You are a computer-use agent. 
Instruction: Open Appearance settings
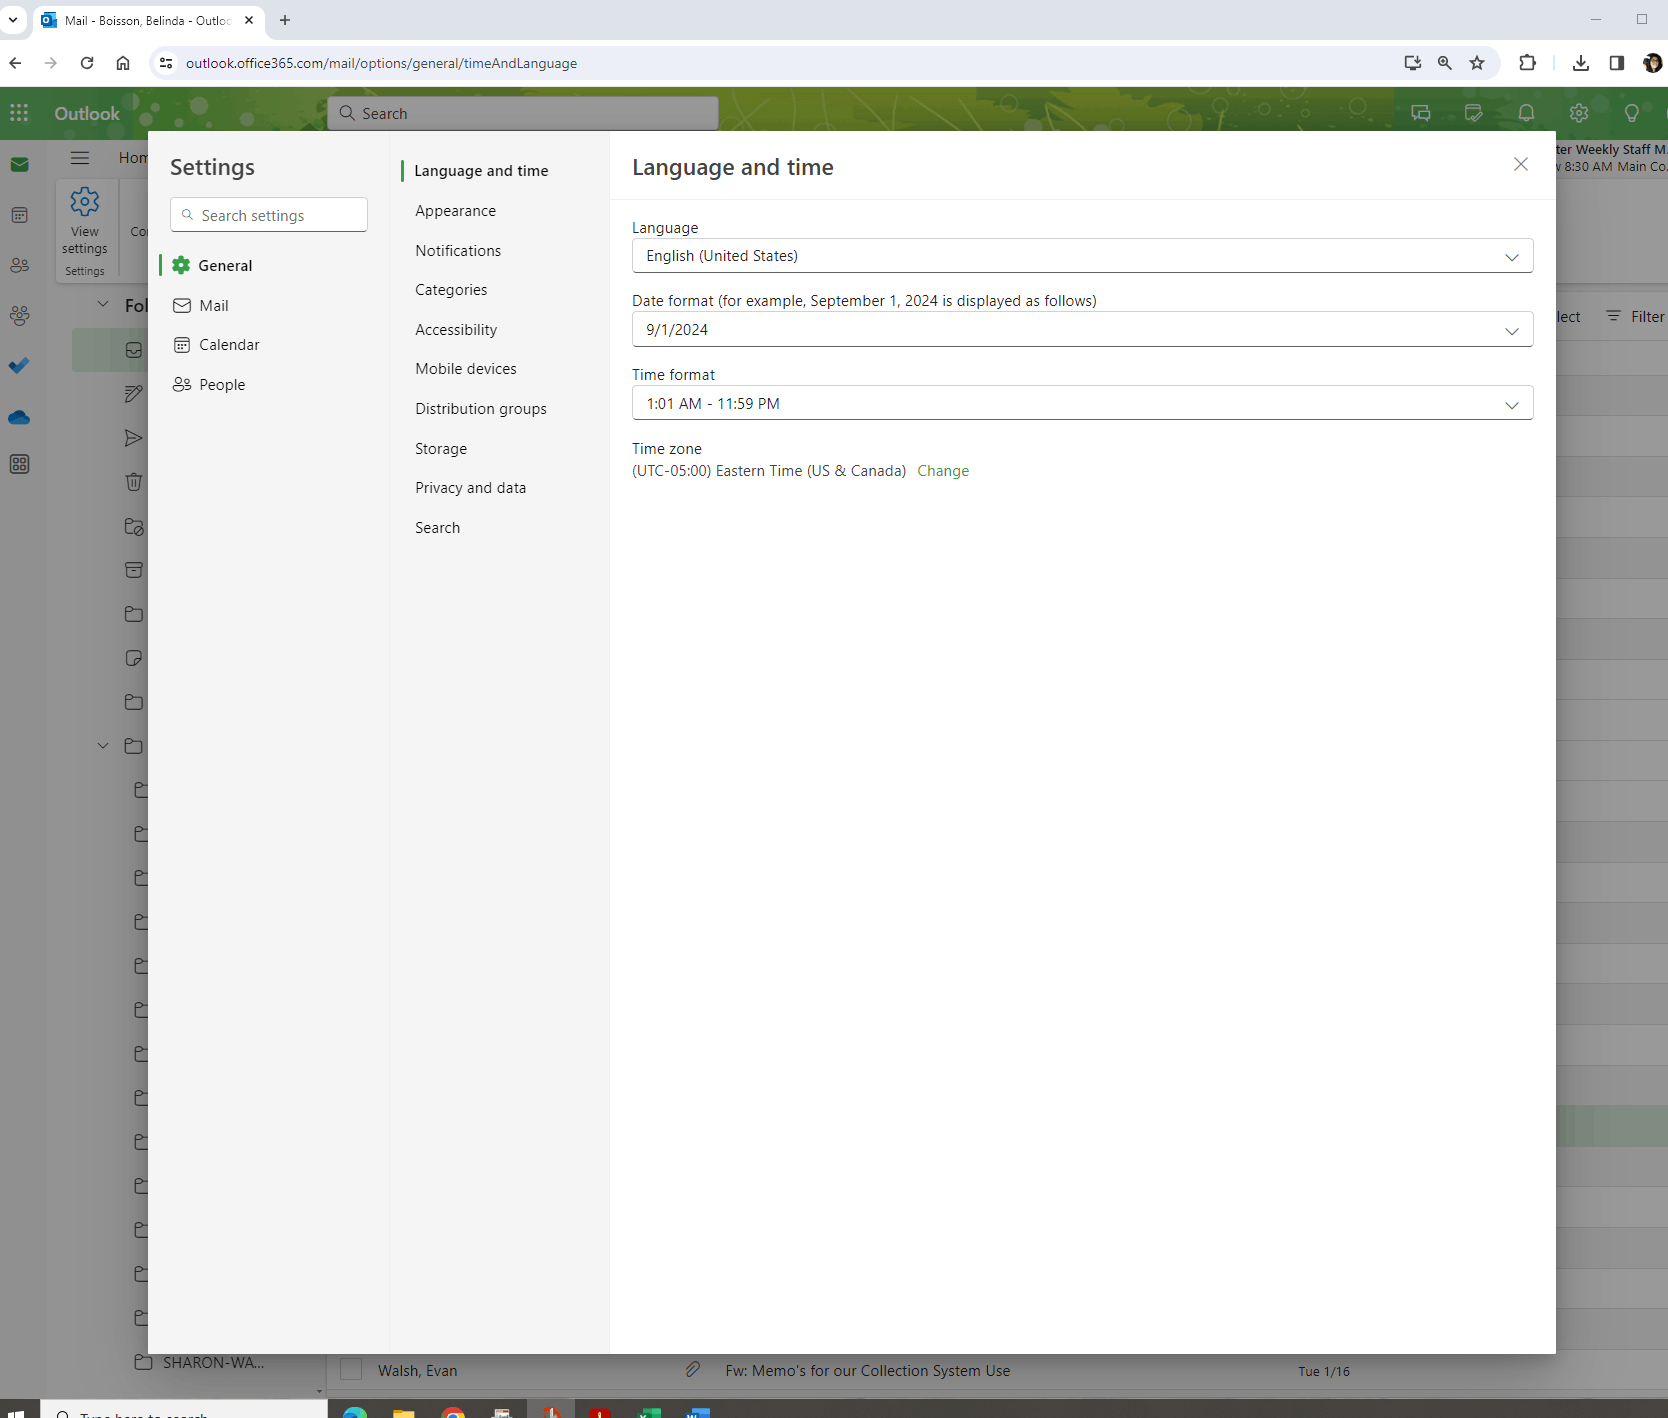click(456, 211)
